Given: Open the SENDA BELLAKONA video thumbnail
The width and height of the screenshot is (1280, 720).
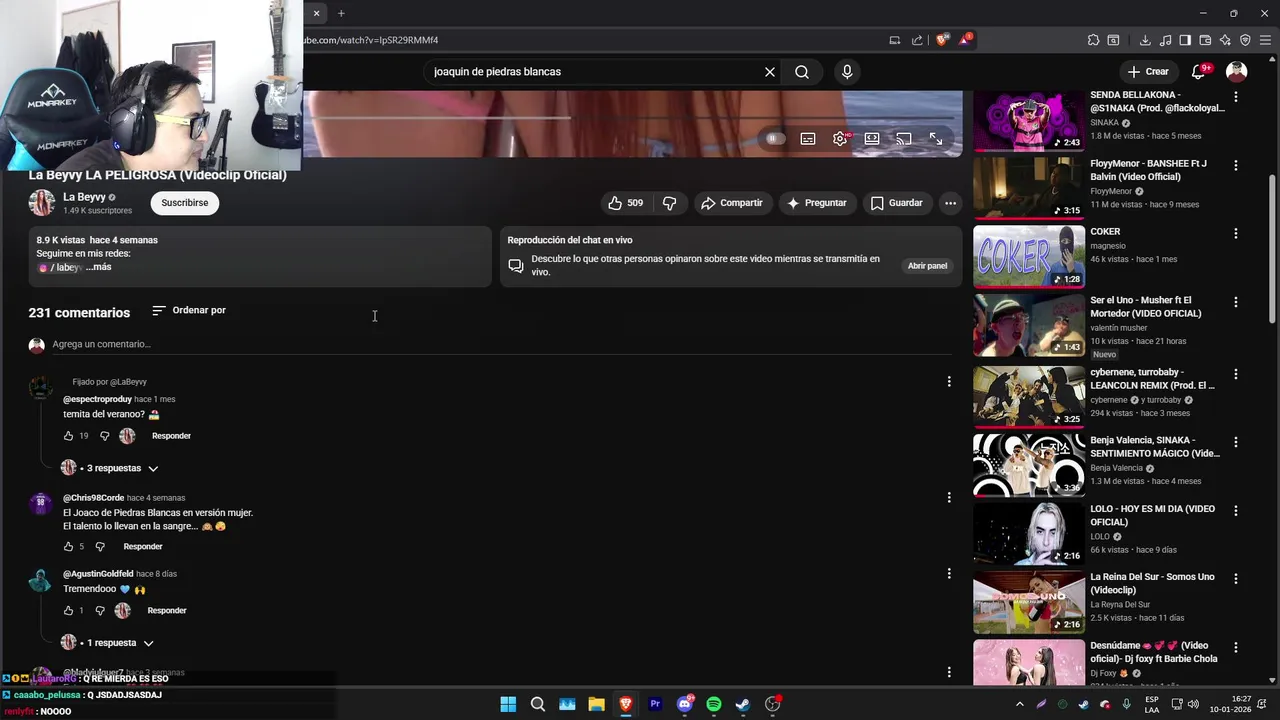Looking at the screenshot, I should 1029,120.
